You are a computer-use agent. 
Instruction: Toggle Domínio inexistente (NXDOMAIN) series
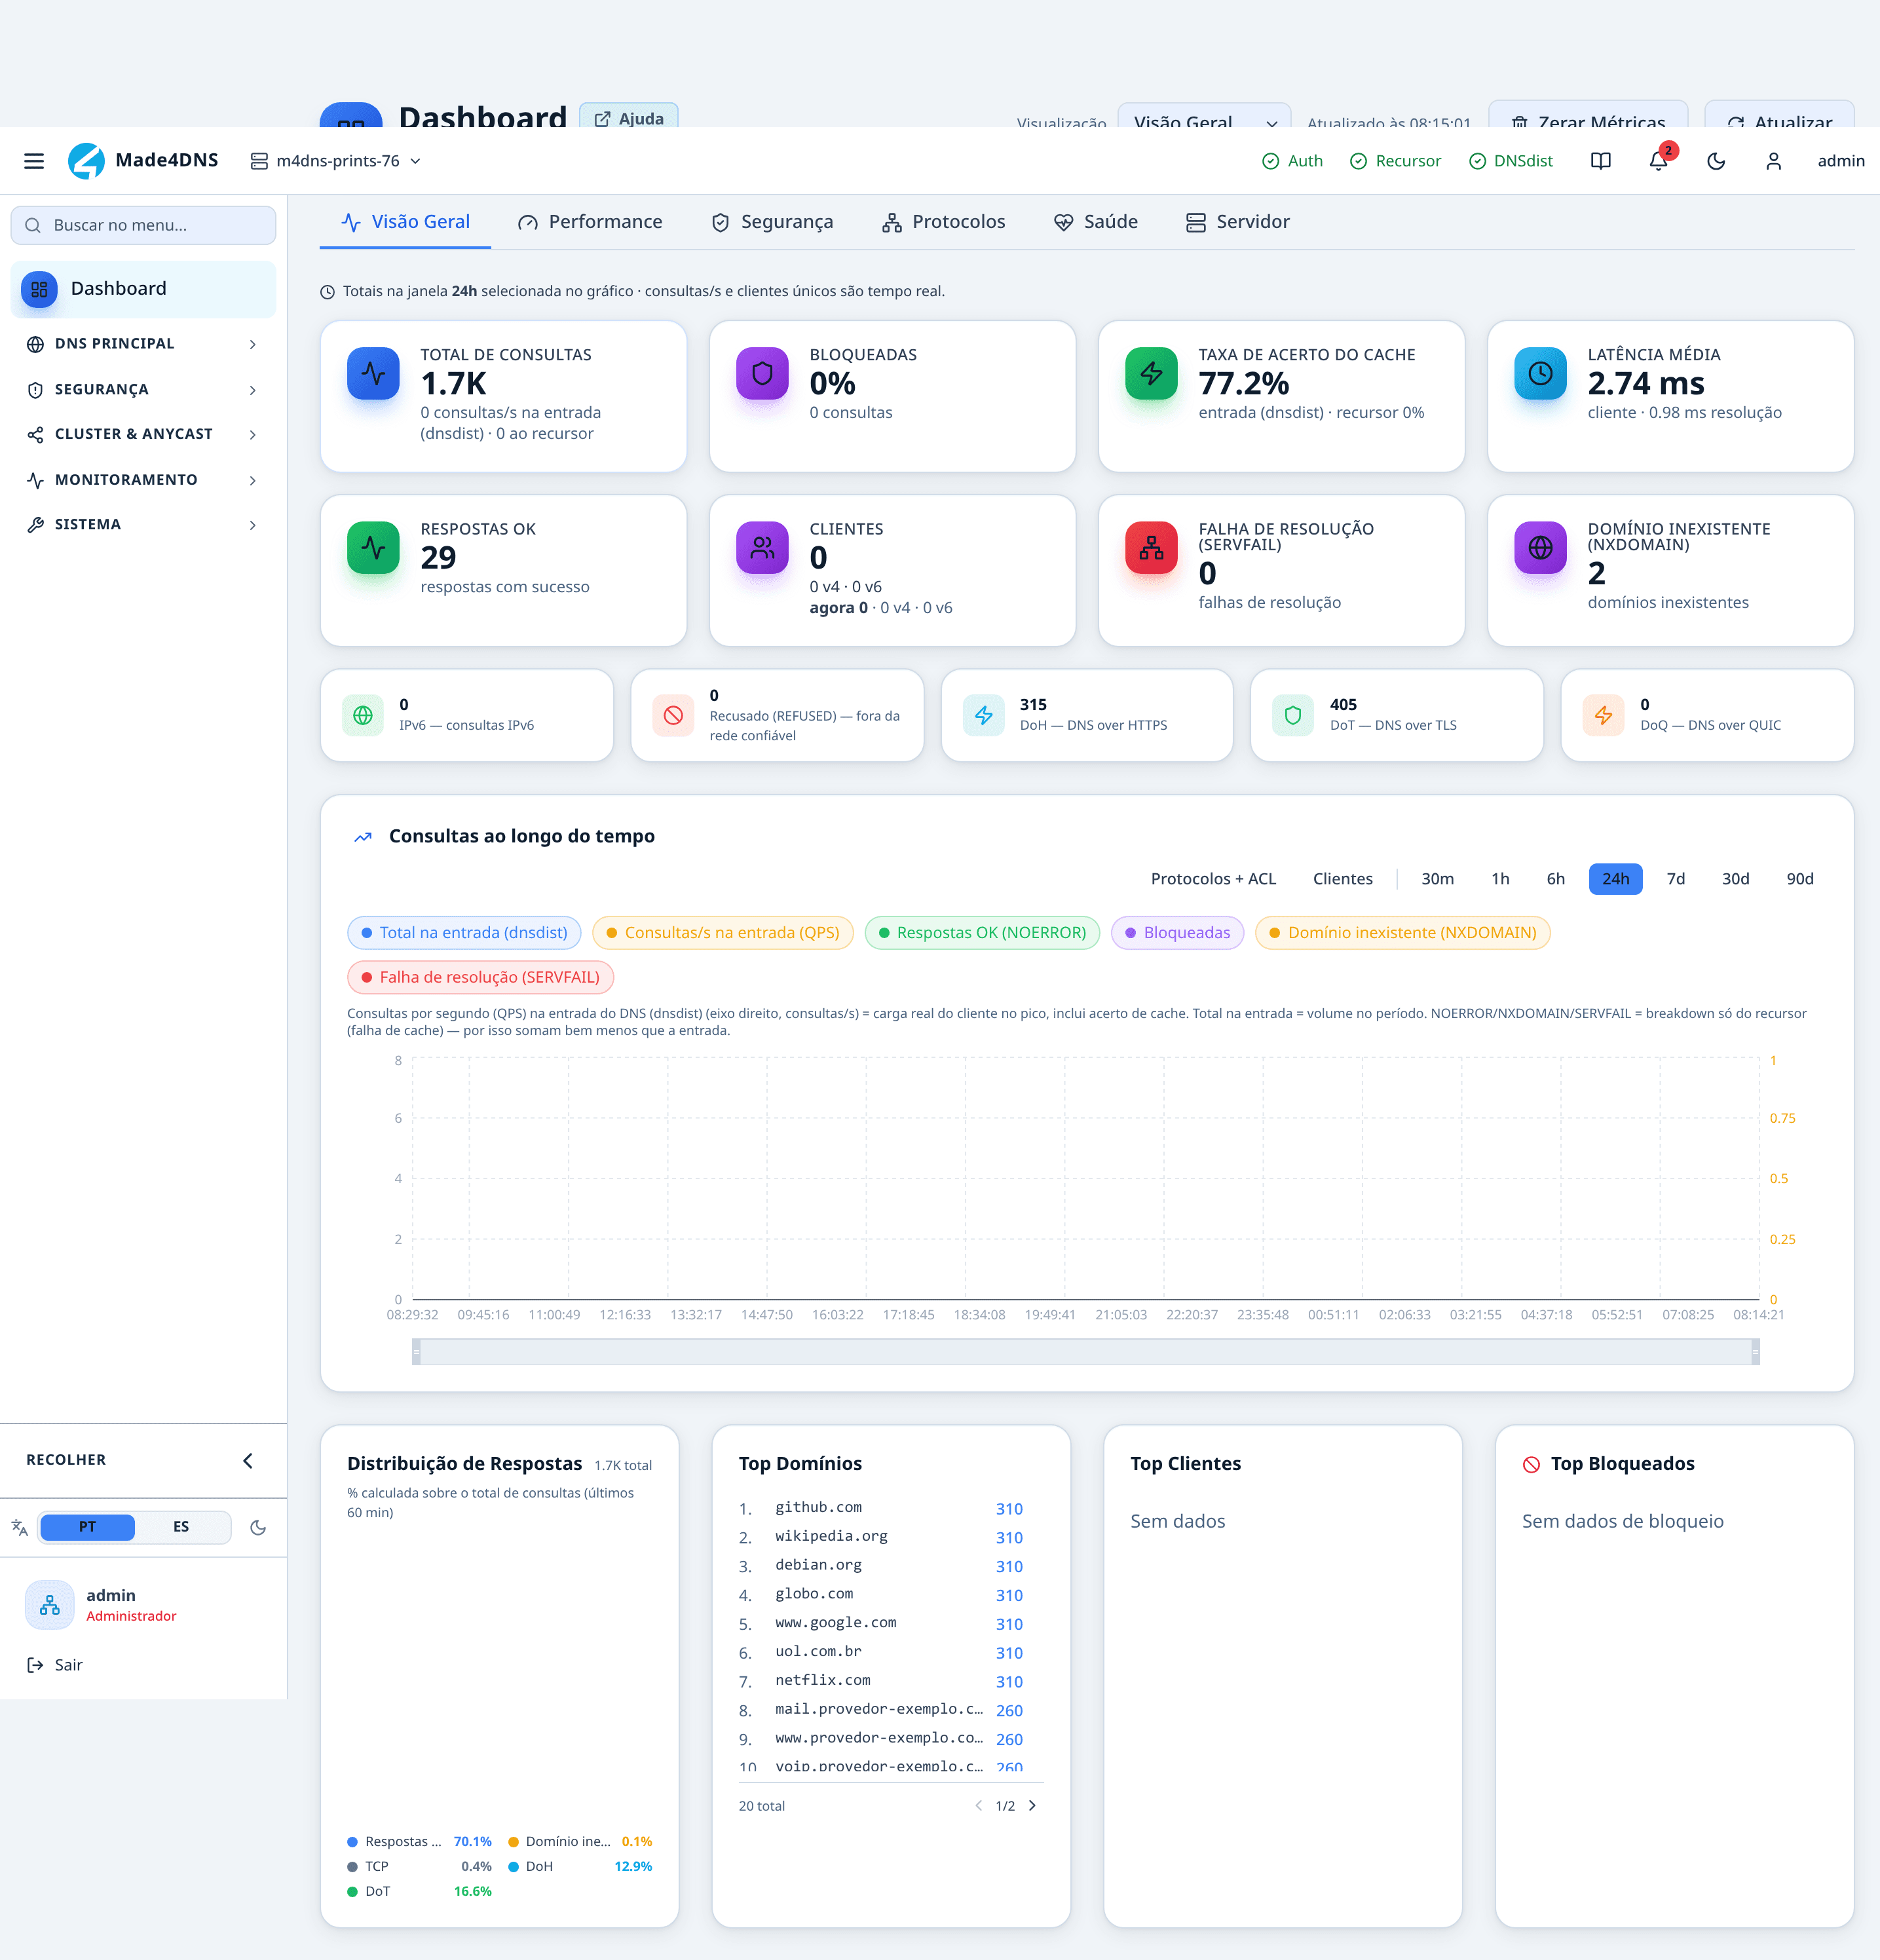(x=1403, y=933)
